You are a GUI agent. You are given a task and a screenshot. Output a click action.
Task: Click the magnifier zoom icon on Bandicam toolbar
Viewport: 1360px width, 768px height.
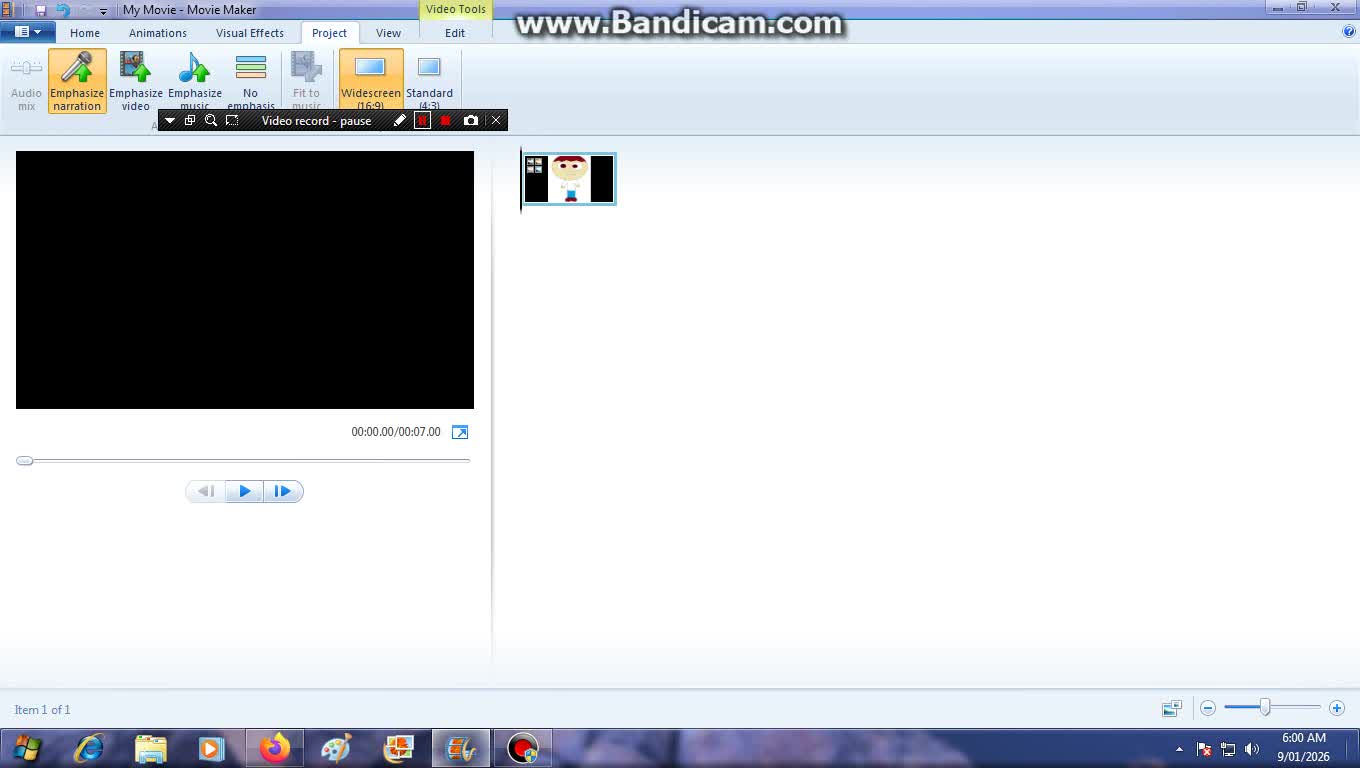(x=211, y=120)
